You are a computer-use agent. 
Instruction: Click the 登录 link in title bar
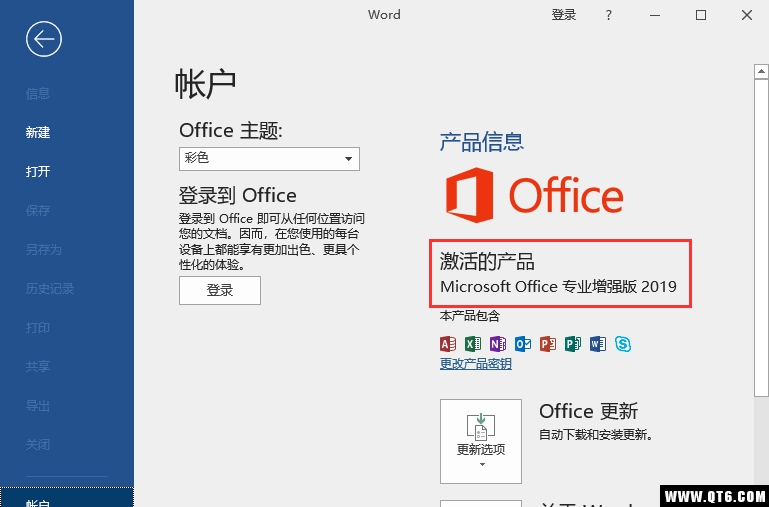tap(564, 15)
